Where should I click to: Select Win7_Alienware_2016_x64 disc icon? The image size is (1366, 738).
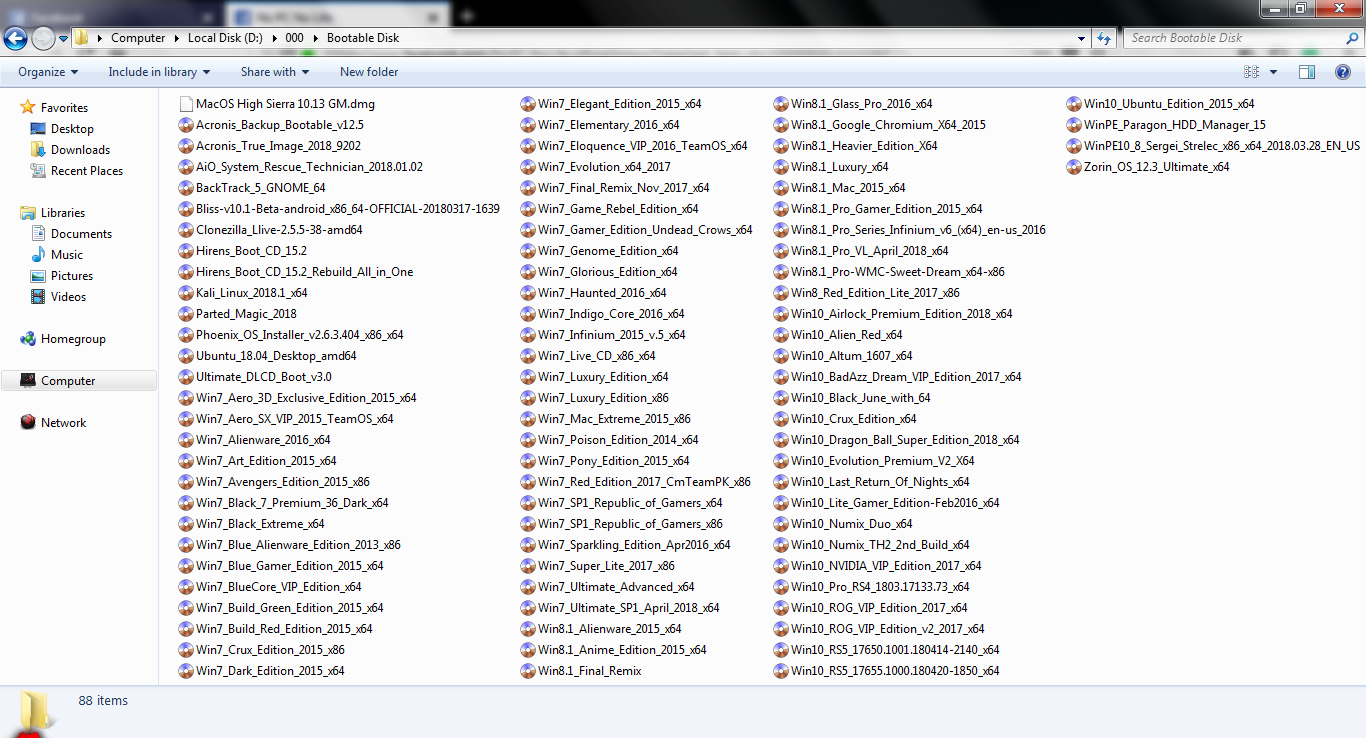pyautogui.click(x=186, y=440)
